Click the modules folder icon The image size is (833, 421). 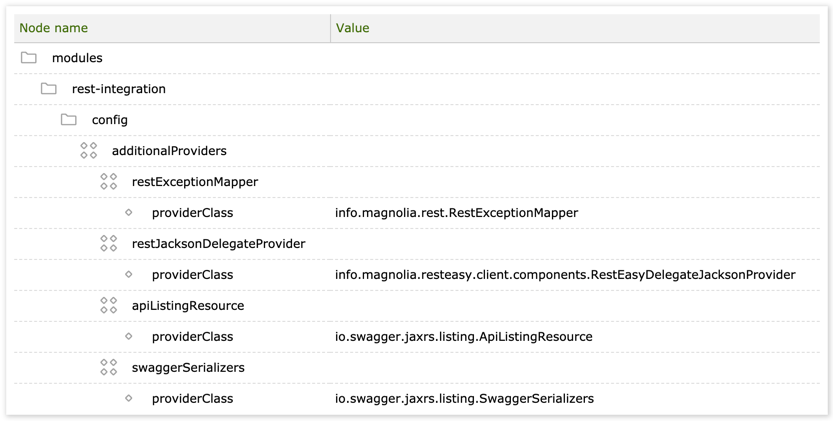tap(29, 58)
